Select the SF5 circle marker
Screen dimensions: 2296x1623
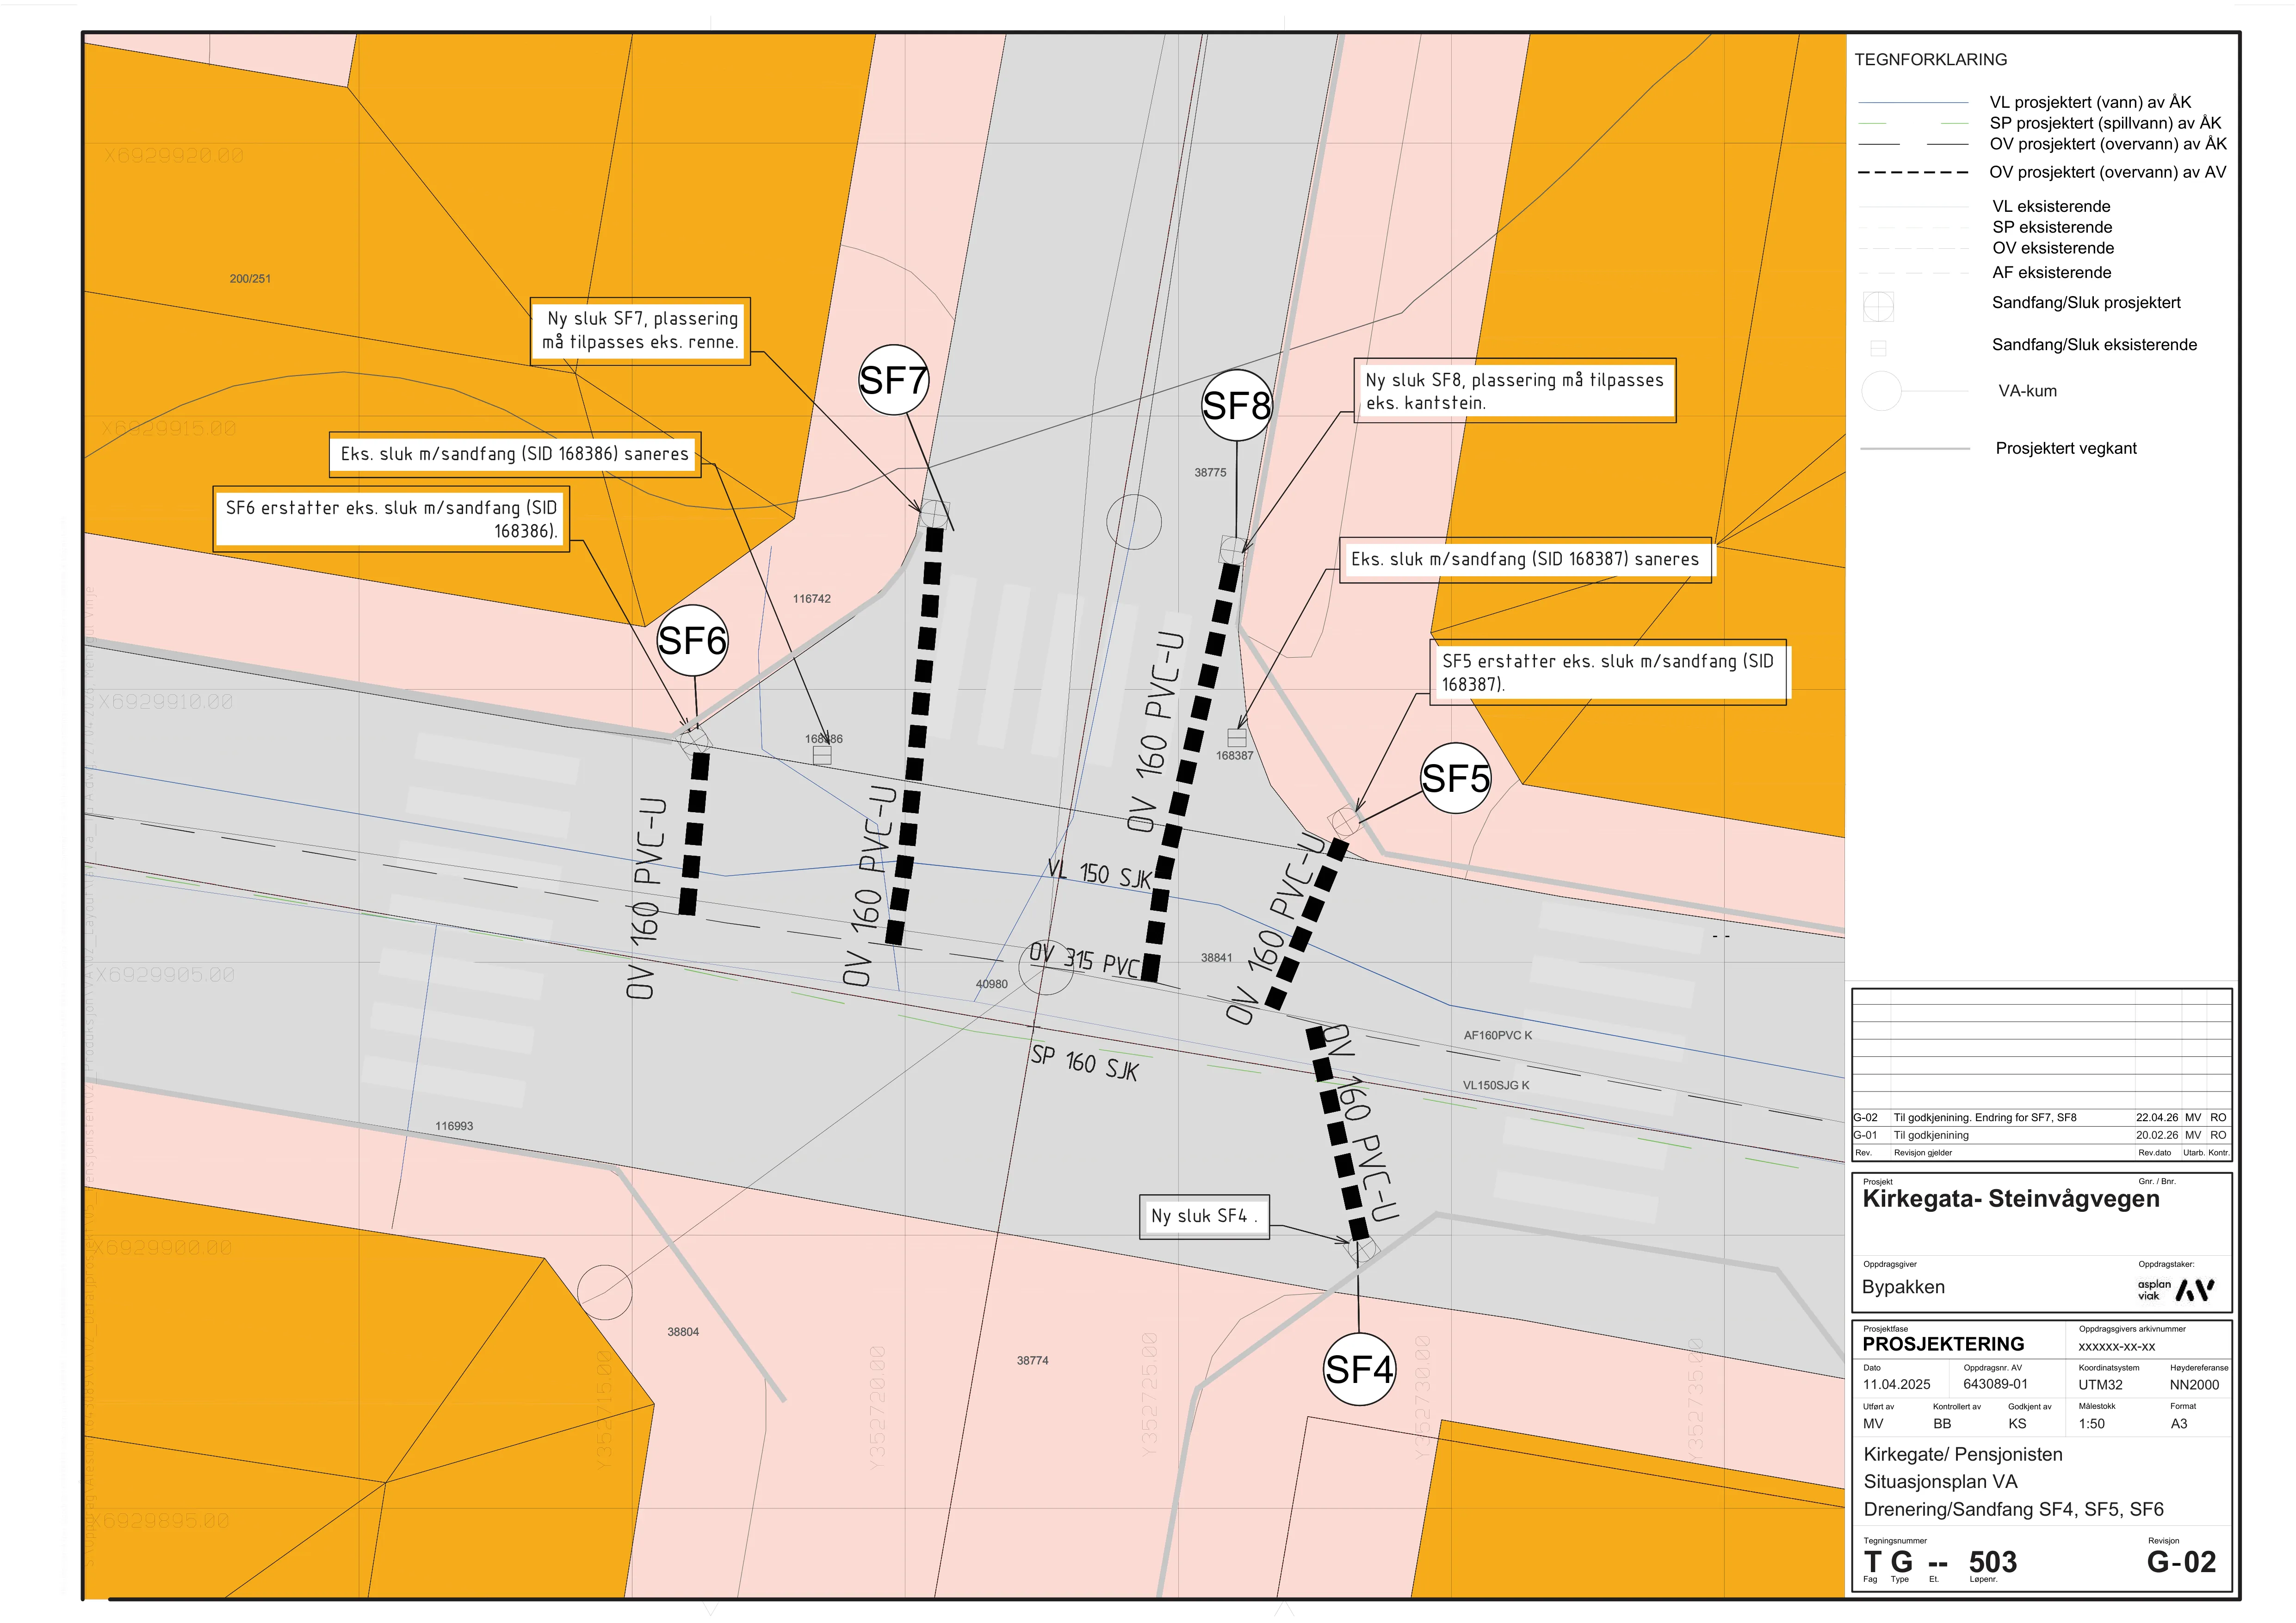point(1455,778)
